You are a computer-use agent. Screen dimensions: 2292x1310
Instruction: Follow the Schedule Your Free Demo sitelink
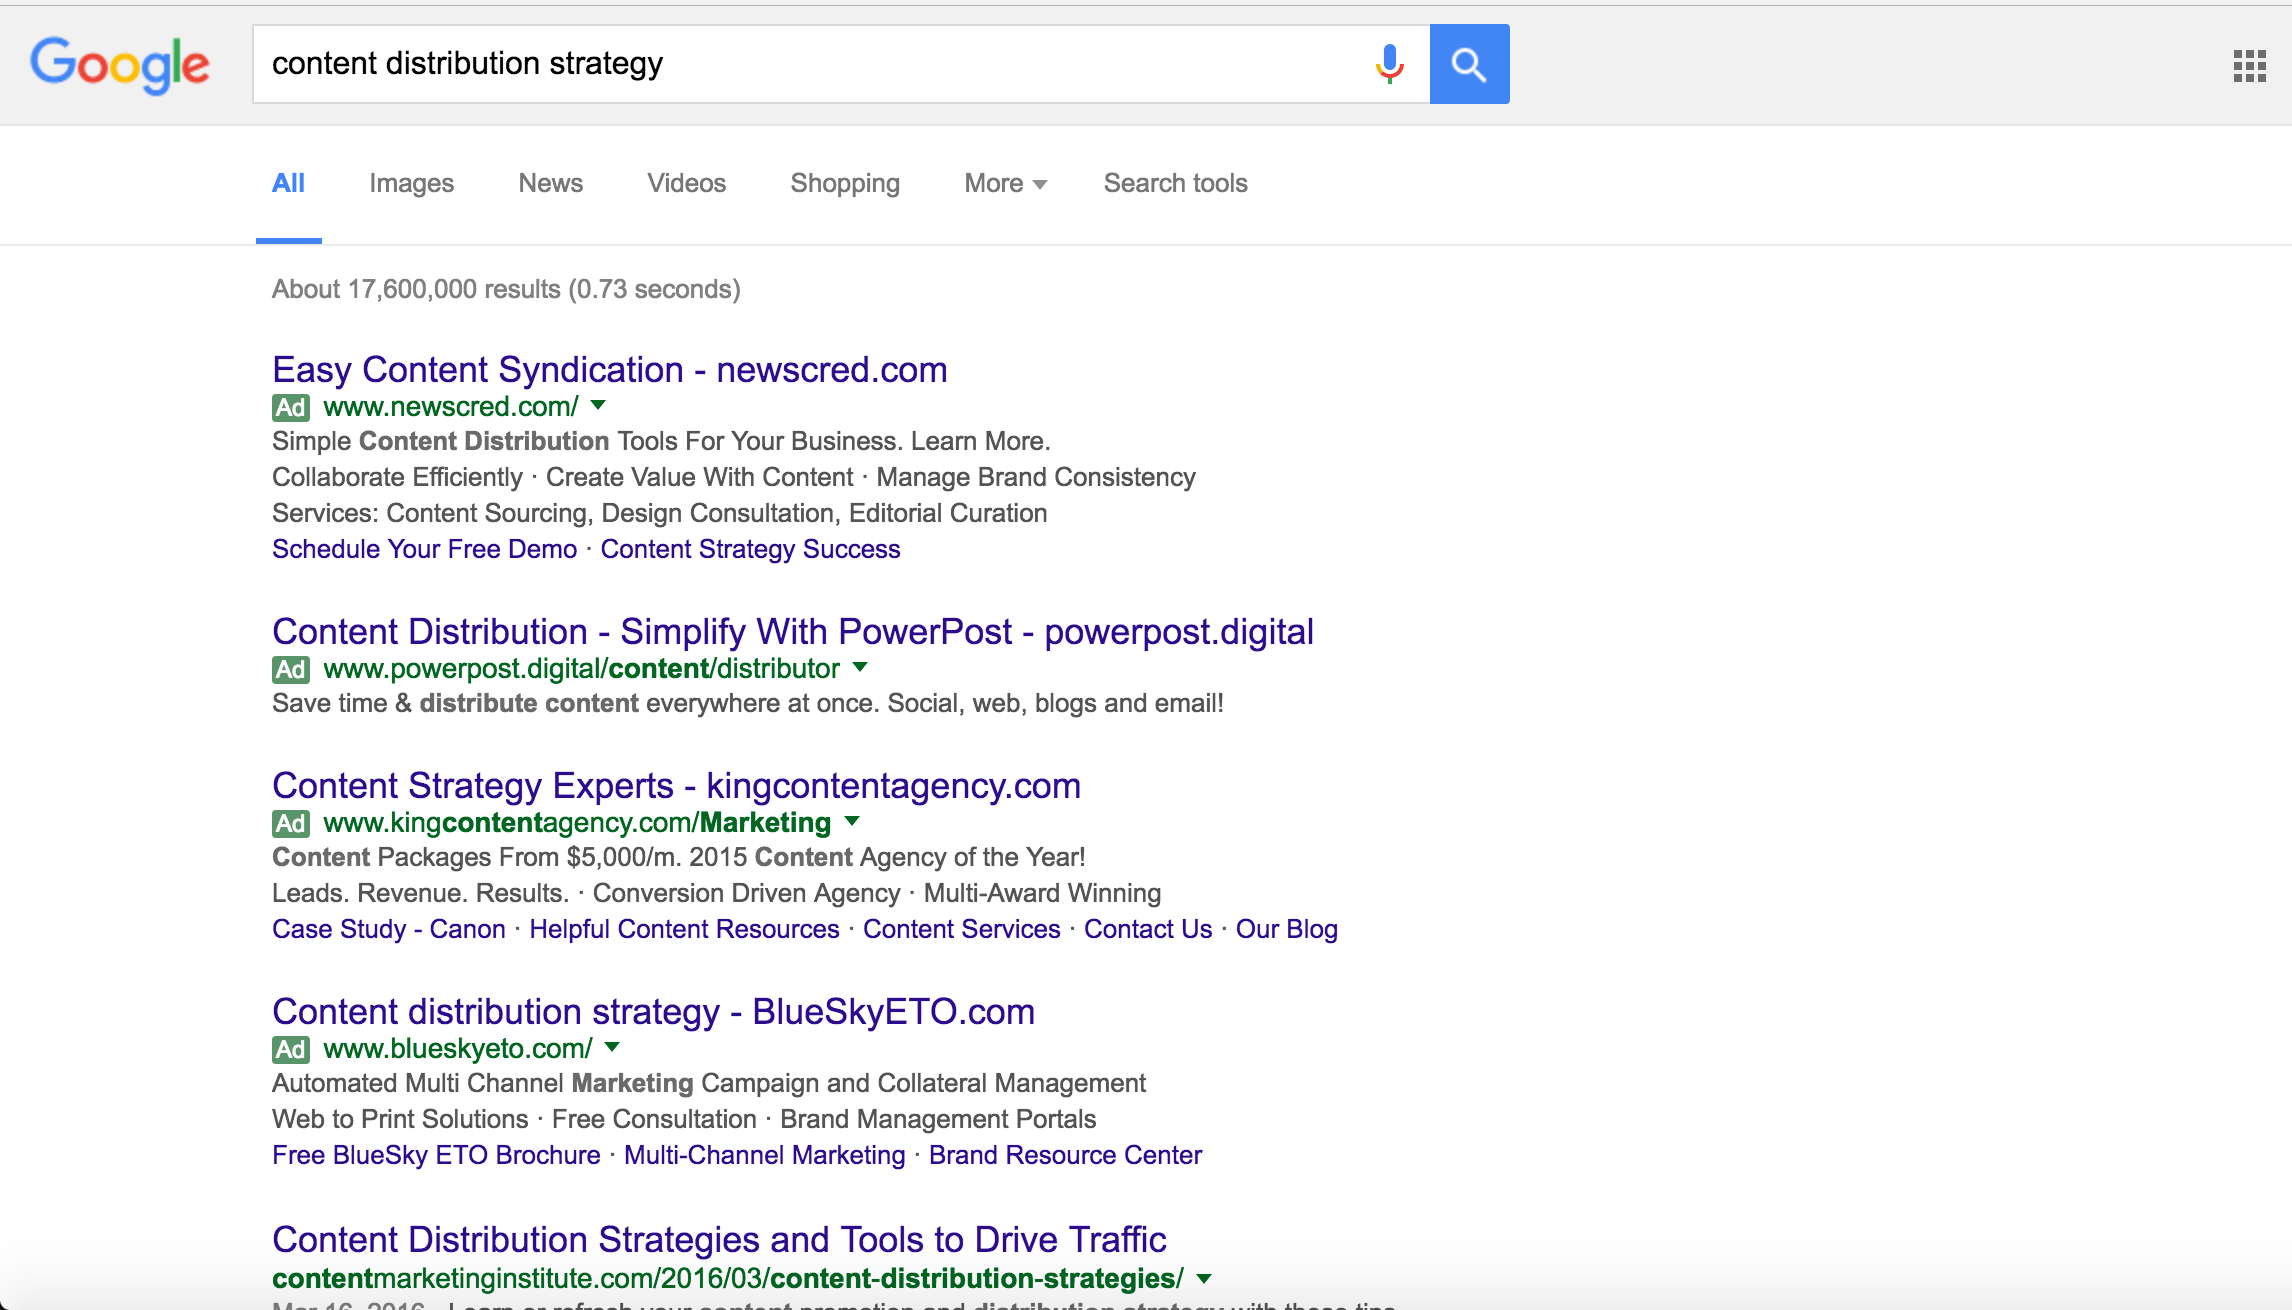pyautogui.click(x=424, y=549)
